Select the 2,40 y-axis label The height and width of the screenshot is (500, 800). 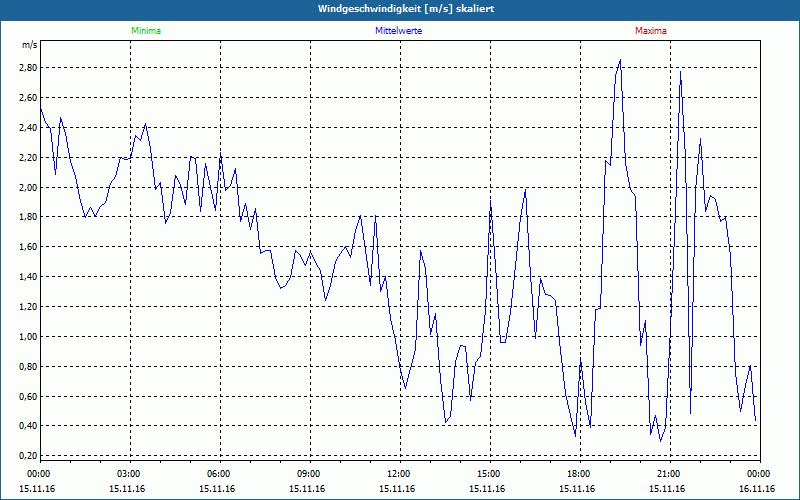[x=30, y=128]
